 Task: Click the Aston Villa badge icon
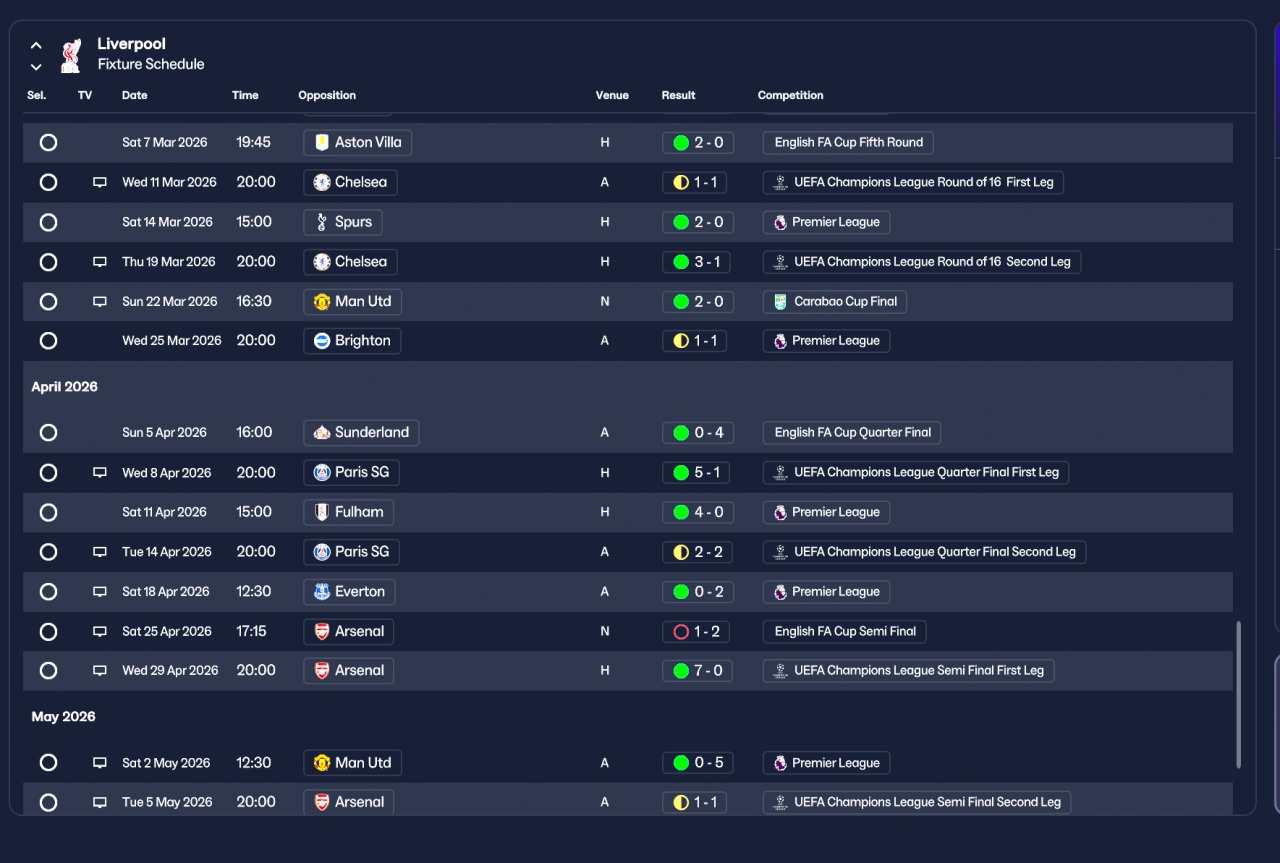[x=321, y=143]
